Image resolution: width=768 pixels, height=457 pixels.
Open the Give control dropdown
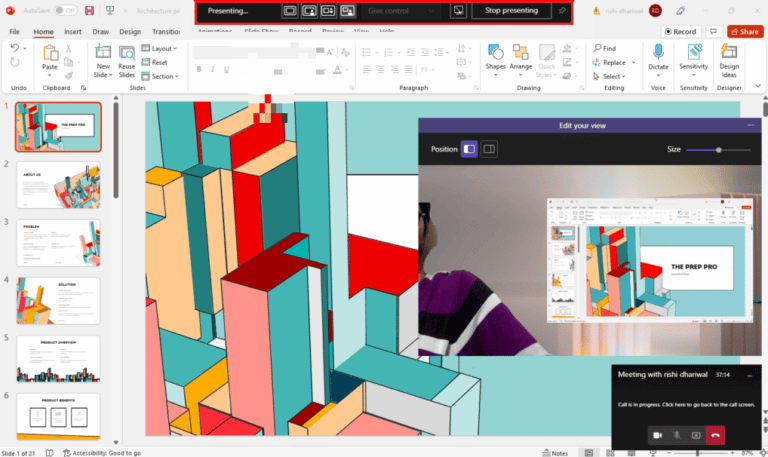coord(400,10)
